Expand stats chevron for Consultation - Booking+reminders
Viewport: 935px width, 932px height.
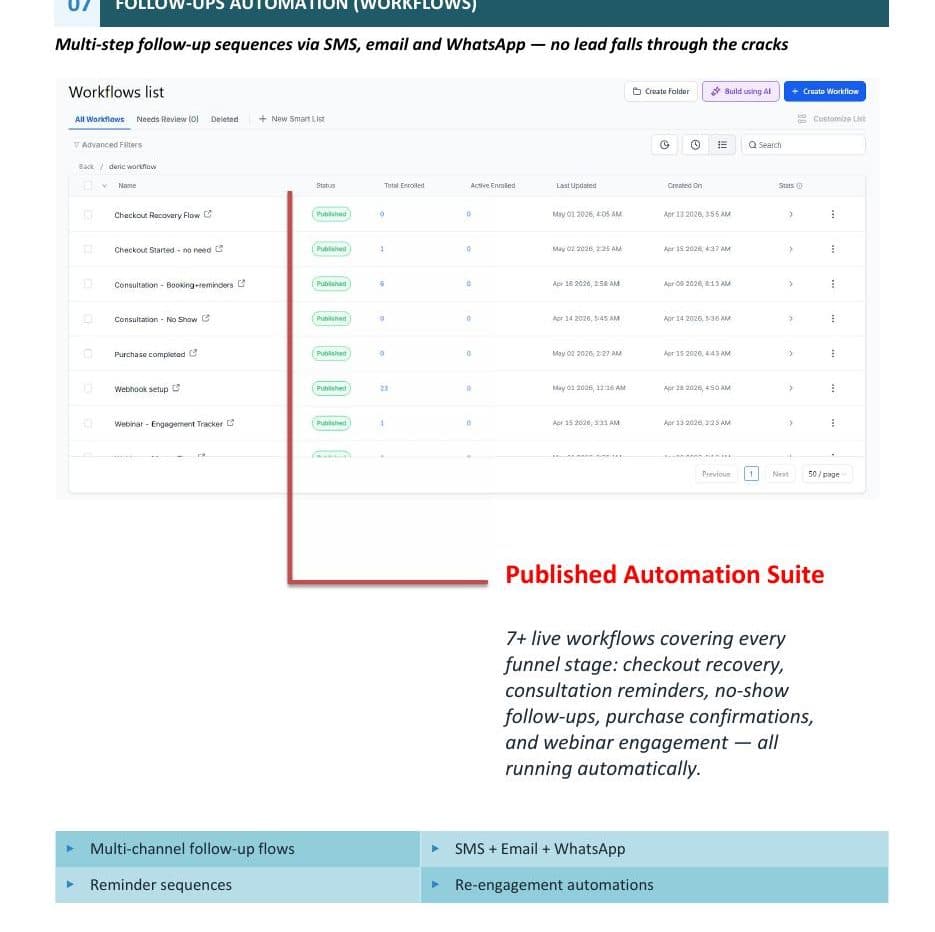pos(791,284)
